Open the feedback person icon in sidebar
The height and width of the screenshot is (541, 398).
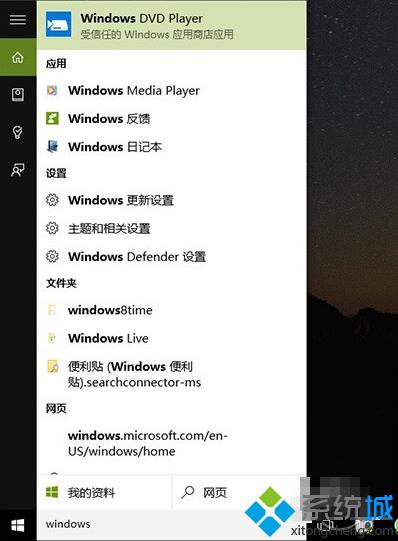pos(18,170)
